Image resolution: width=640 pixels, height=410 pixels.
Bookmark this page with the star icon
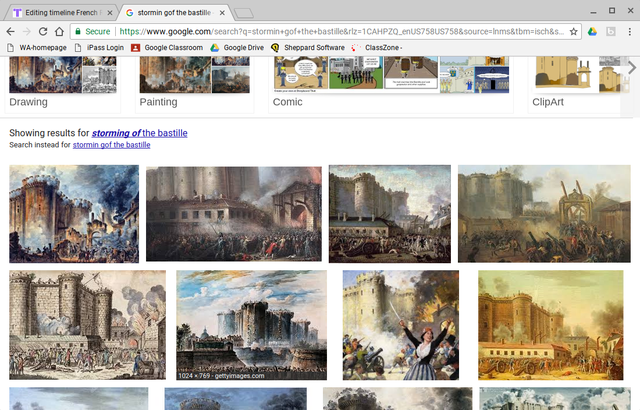coord(573,31)
